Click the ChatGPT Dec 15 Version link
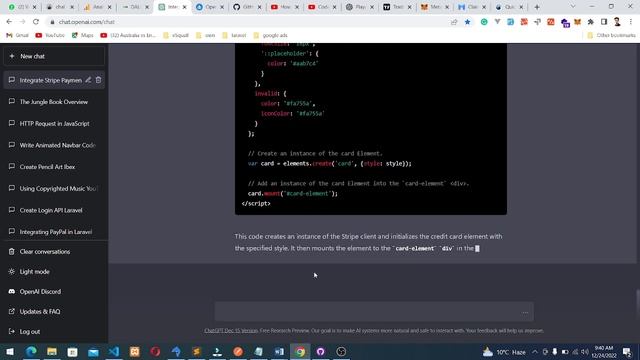640x360 pixels. pyautogui.click(x=231, y=331)
